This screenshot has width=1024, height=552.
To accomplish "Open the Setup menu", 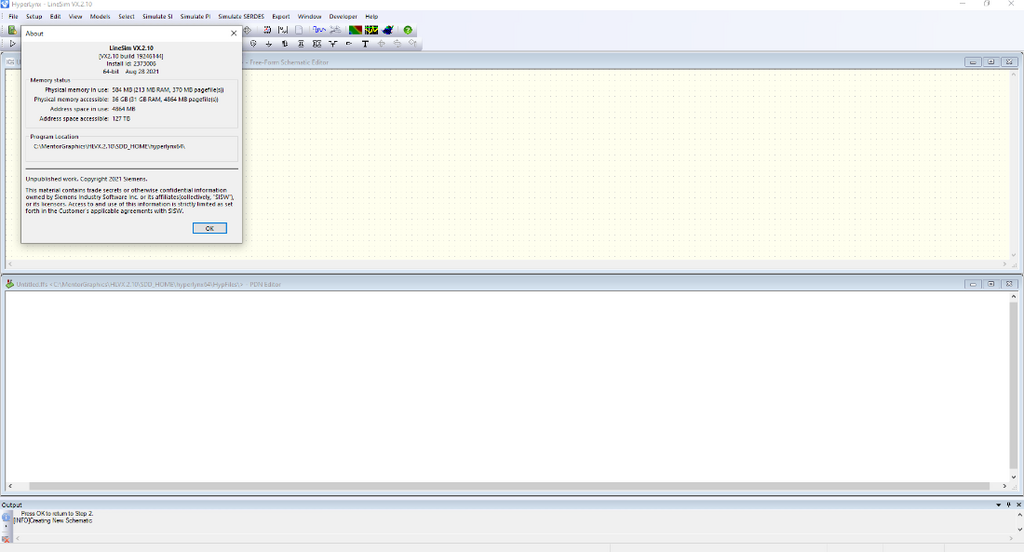I will (x=34, y=16).
